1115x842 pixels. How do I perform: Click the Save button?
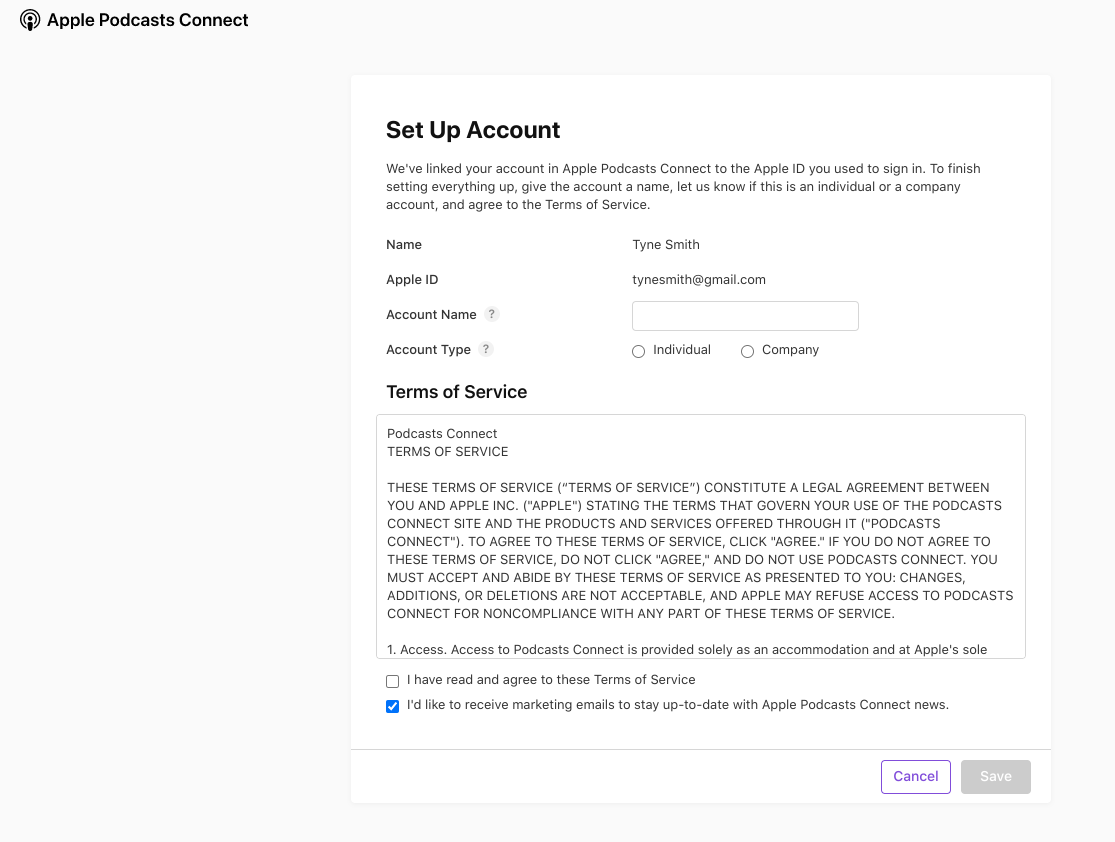click(x=995, y=776)
